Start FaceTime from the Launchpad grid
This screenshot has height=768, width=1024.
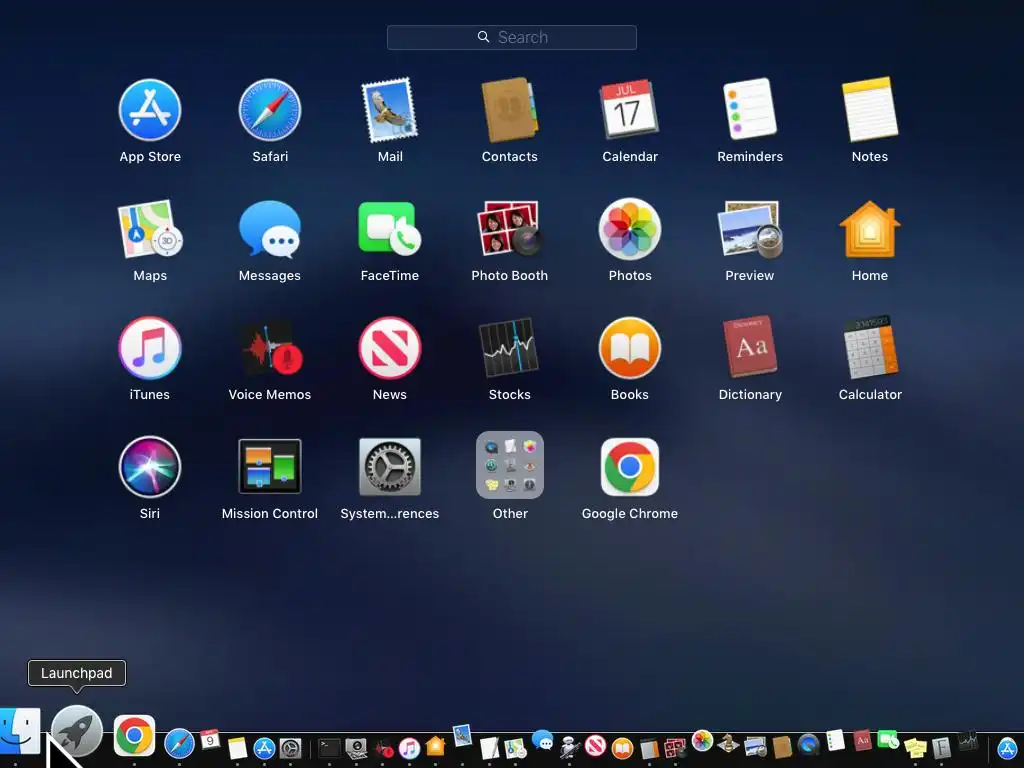click(x=390, y=229)
